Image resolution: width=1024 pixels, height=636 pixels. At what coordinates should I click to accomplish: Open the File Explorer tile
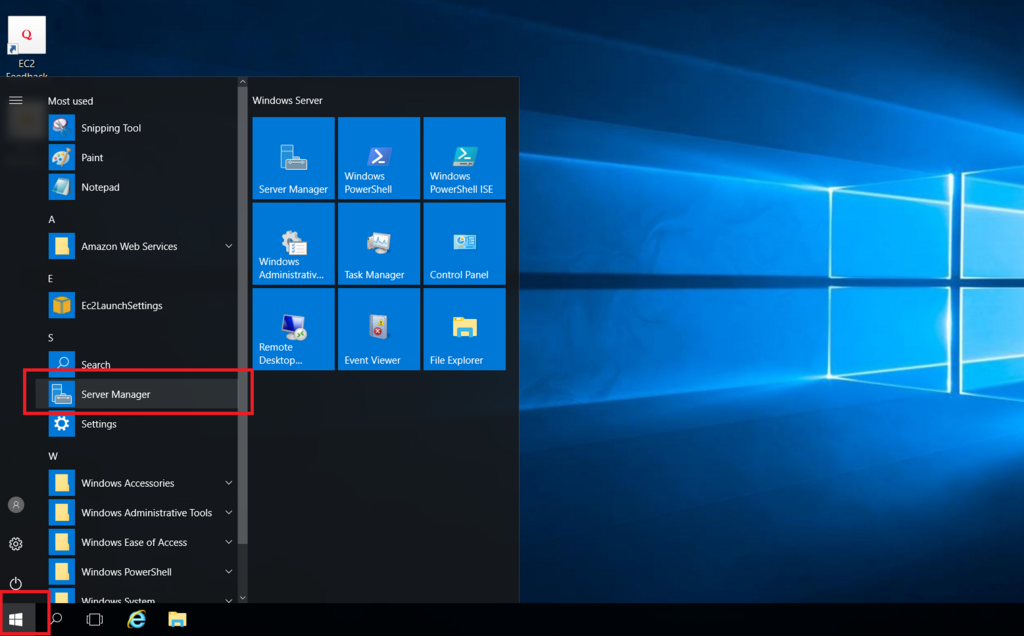(x=464, y=329)
